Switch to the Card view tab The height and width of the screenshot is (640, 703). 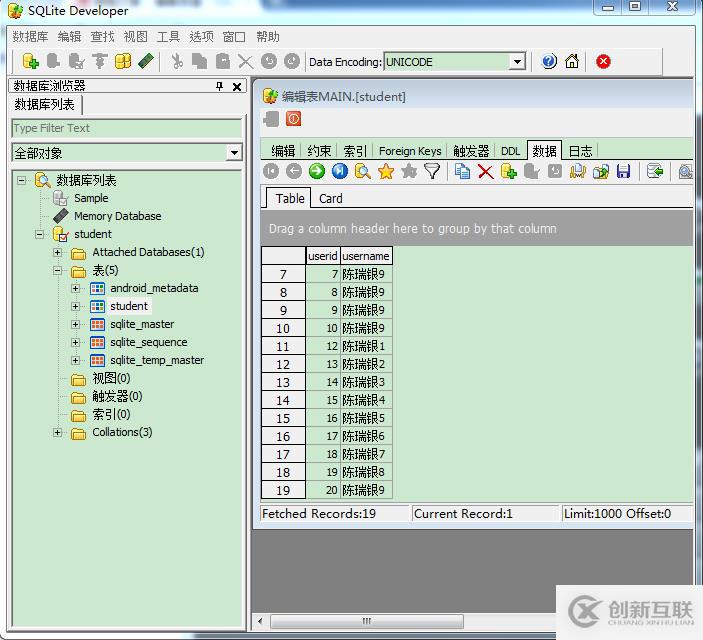pyautogui.click(x=330, y=198)
